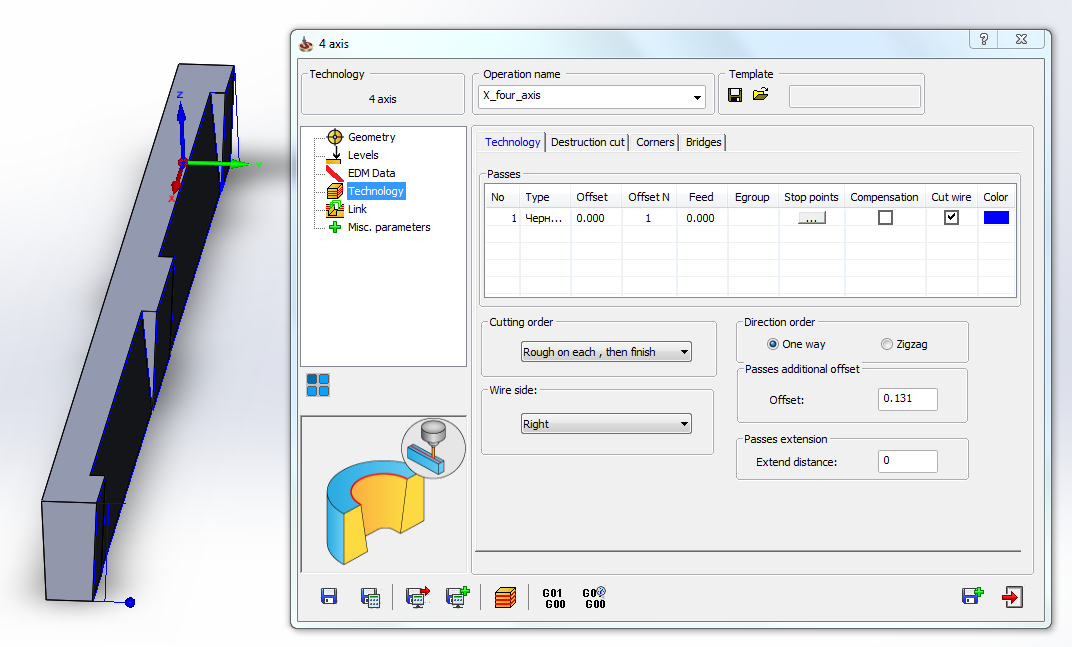This screenshot has height=647, width=1072.
Task: Click the Misc. parameters green plus icon
Action: coord(335,227)
